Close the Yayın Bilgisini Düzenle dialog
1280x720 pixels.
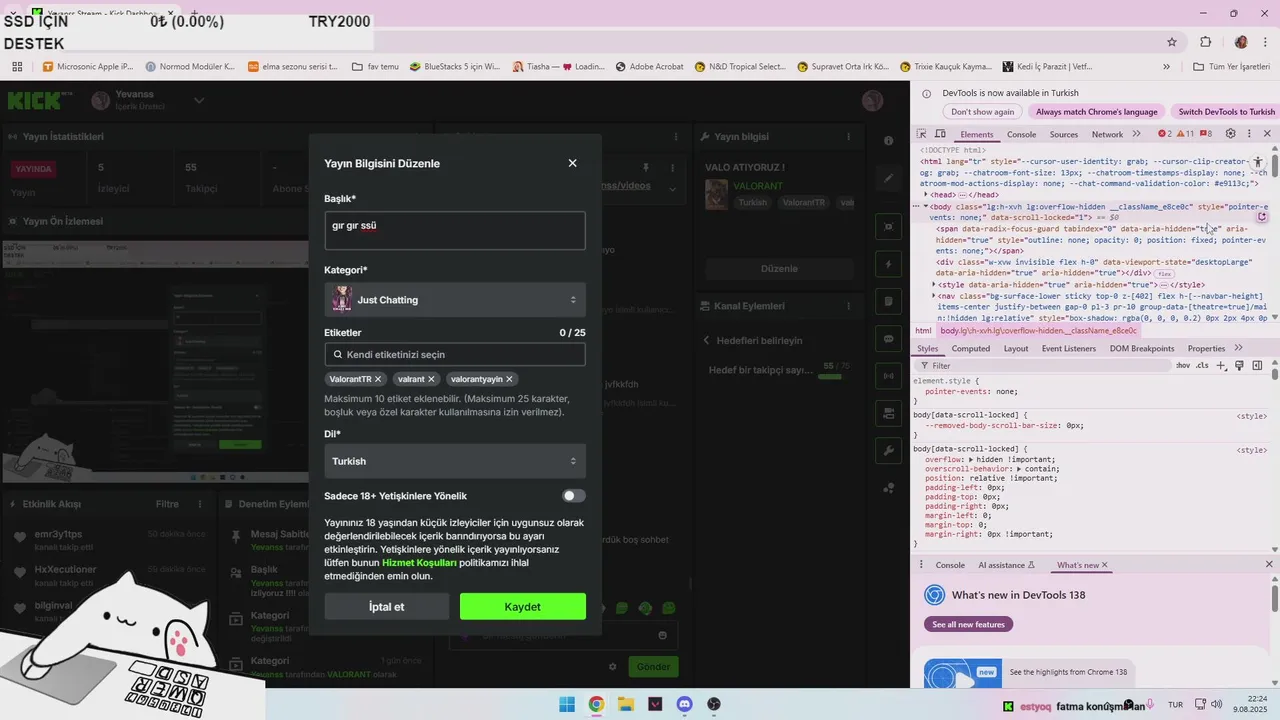tap(572, 163)
